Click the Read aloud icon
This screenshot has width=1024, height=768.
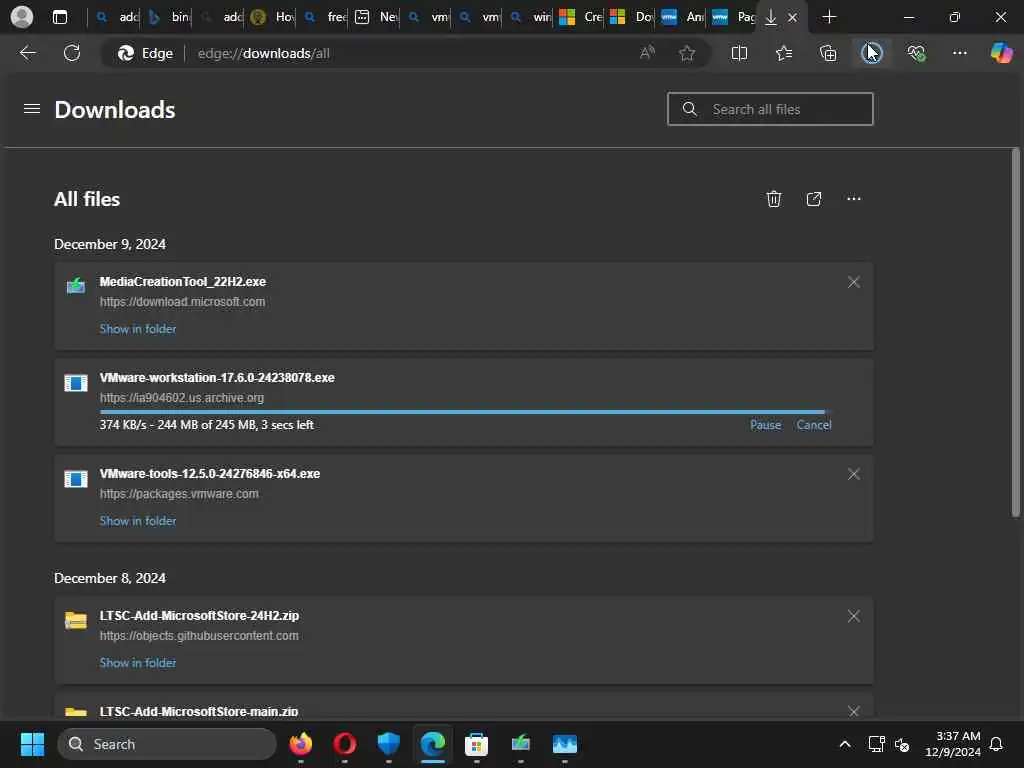tap(647, 53)
